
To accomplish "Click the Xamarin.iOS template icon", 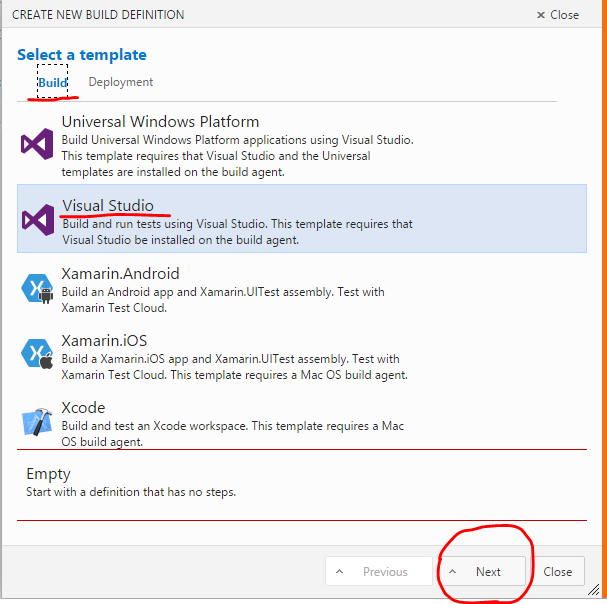I will coord(37,353).
